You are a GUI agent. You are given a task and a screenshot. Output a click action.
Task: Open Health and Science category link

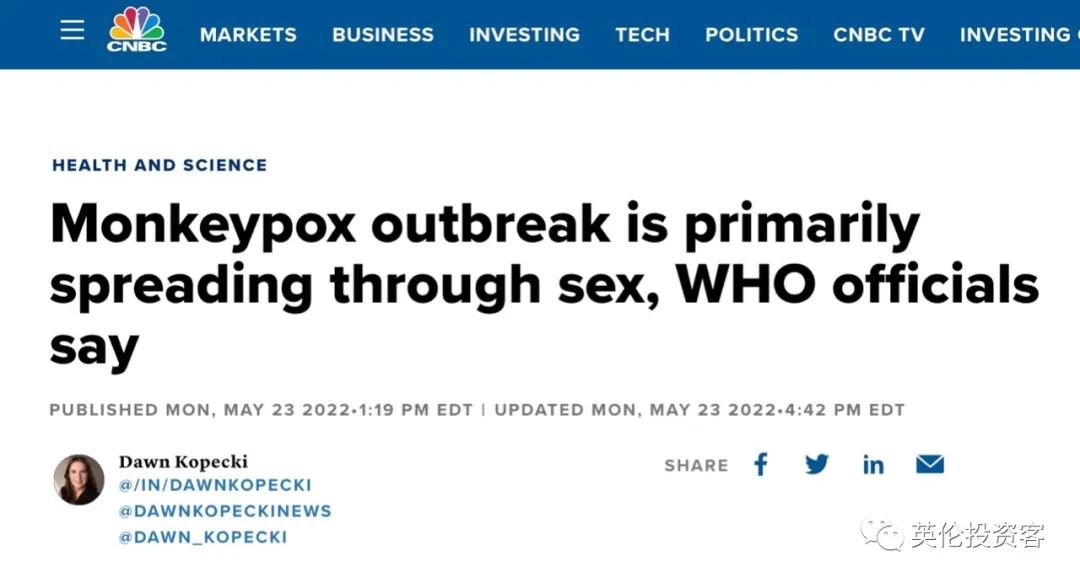pos(160,165)
